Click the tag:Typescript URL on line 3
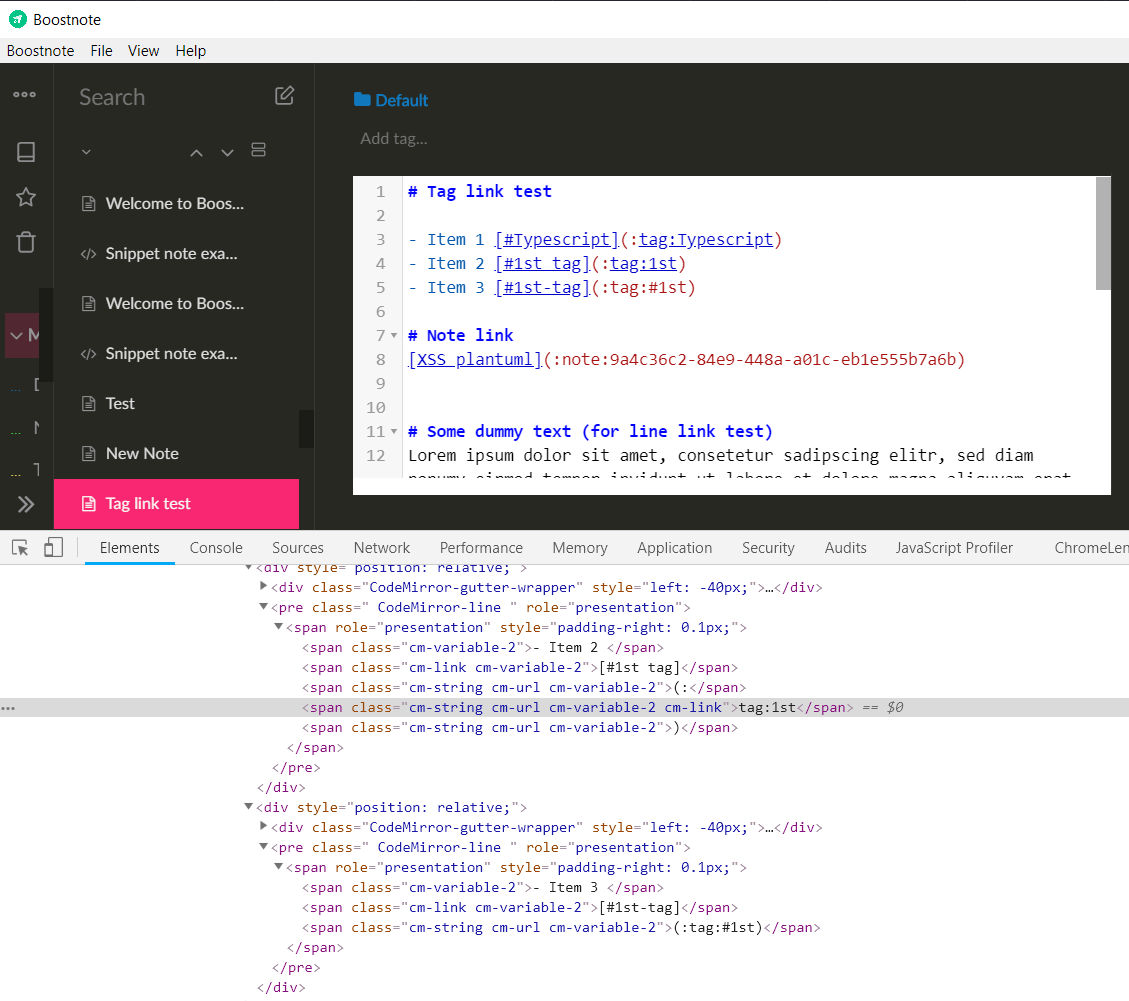 coord(706,239)
